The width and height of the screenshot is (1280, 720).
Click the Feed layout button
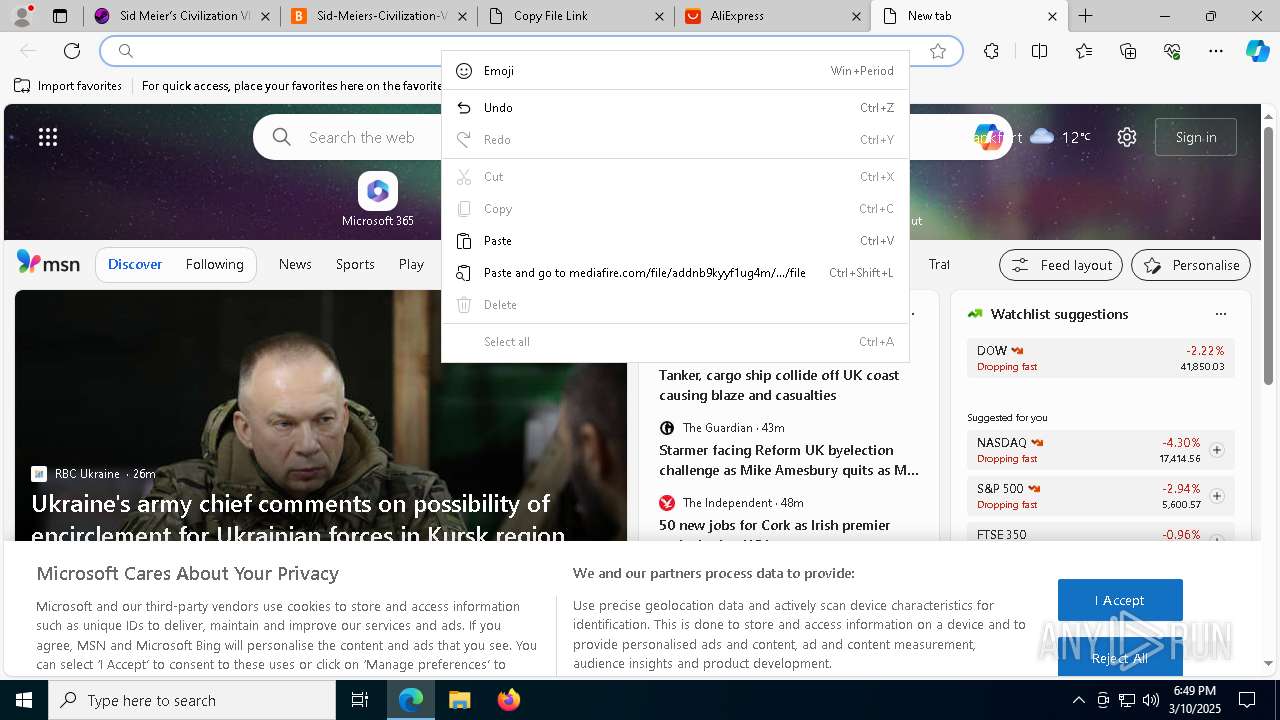(x=1061, y=265)
